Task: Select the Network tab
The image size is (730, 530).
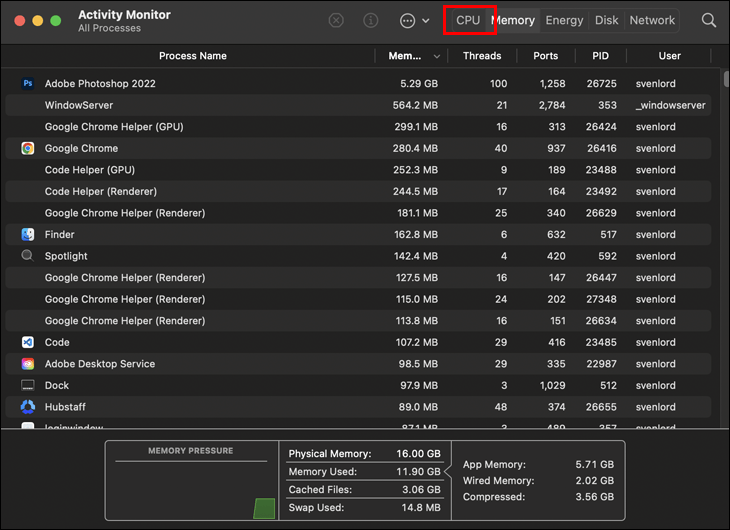Action: [652, 20]
